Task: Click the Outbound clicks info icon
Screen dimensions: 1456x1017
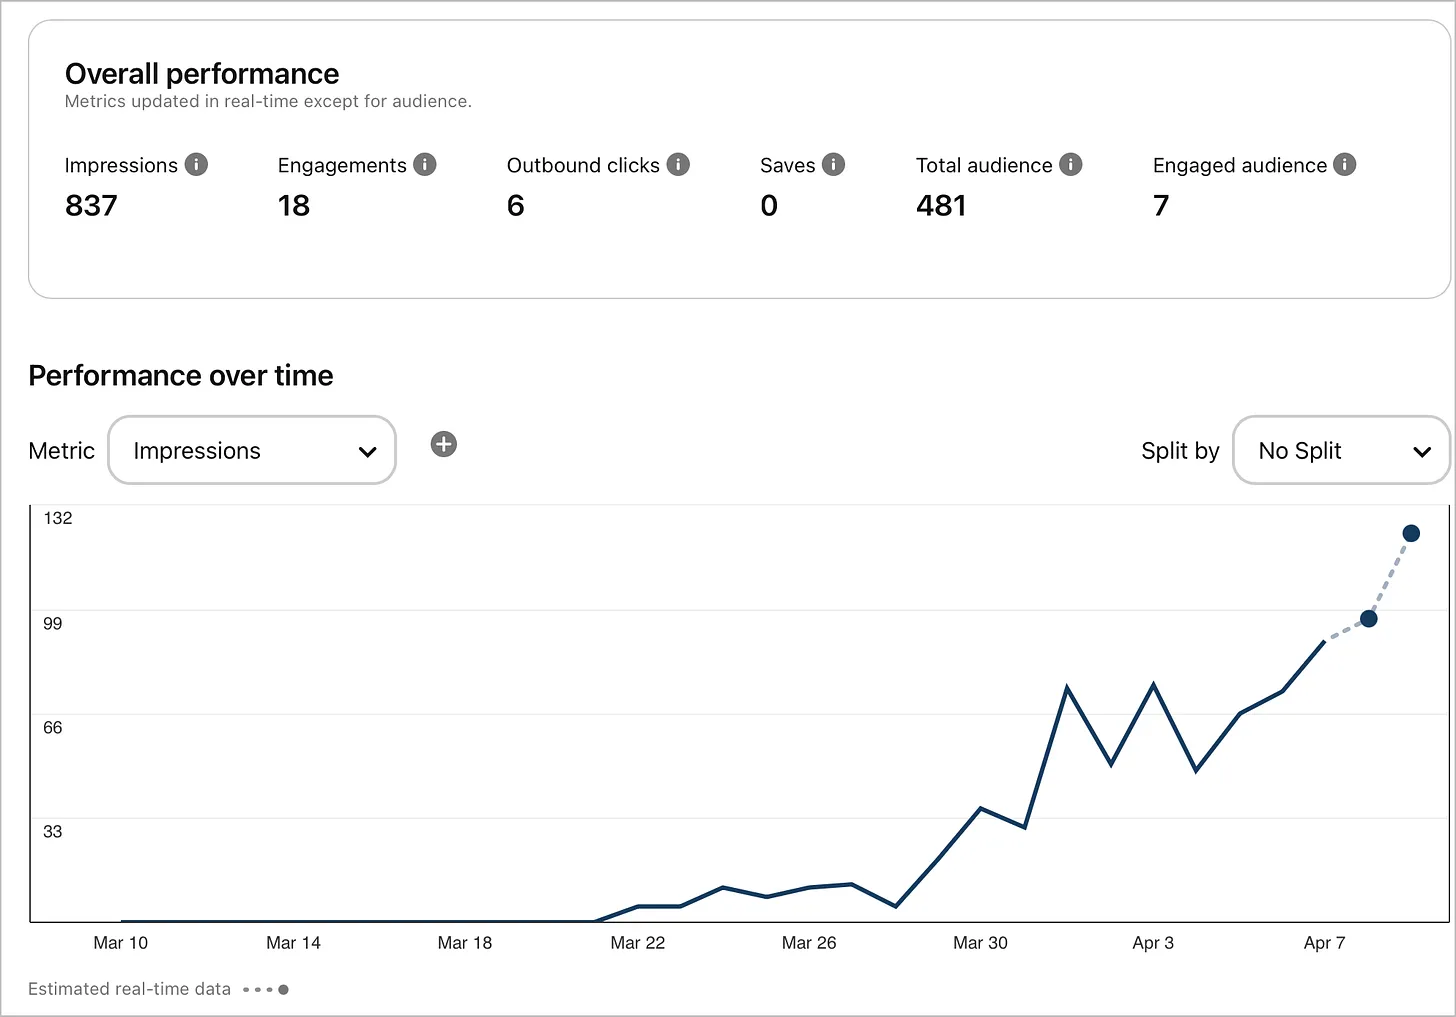Action: (678, 165)
